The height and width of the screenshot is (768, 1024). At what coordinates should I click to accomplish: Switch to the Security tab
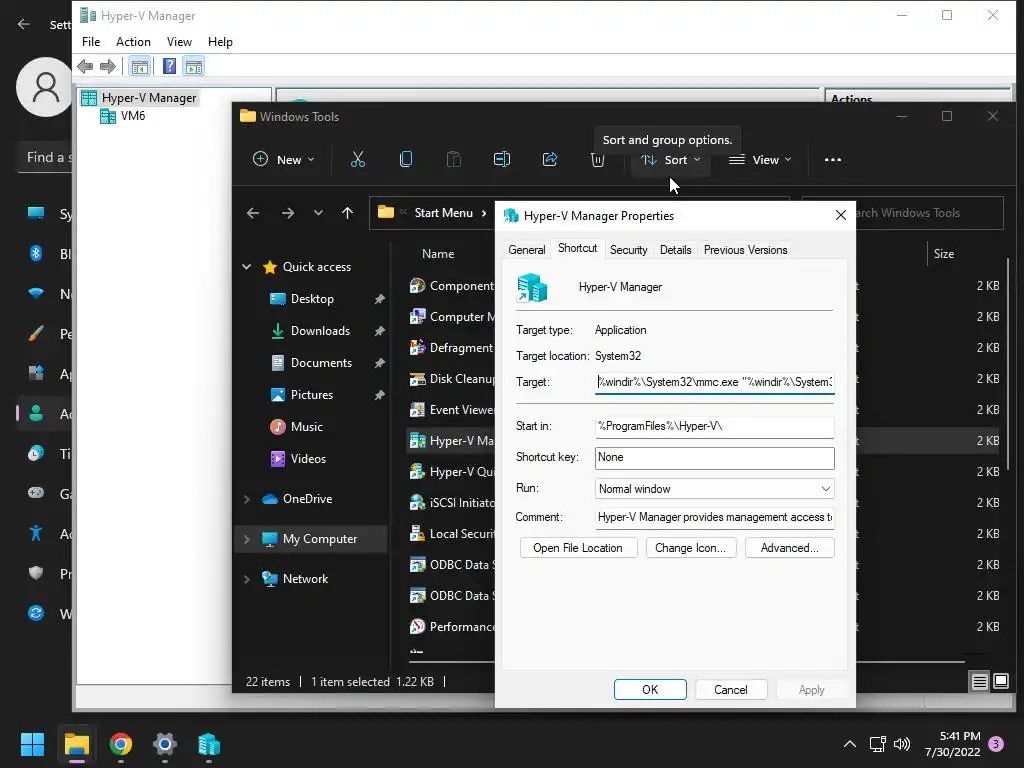click(x=628, y=249)
